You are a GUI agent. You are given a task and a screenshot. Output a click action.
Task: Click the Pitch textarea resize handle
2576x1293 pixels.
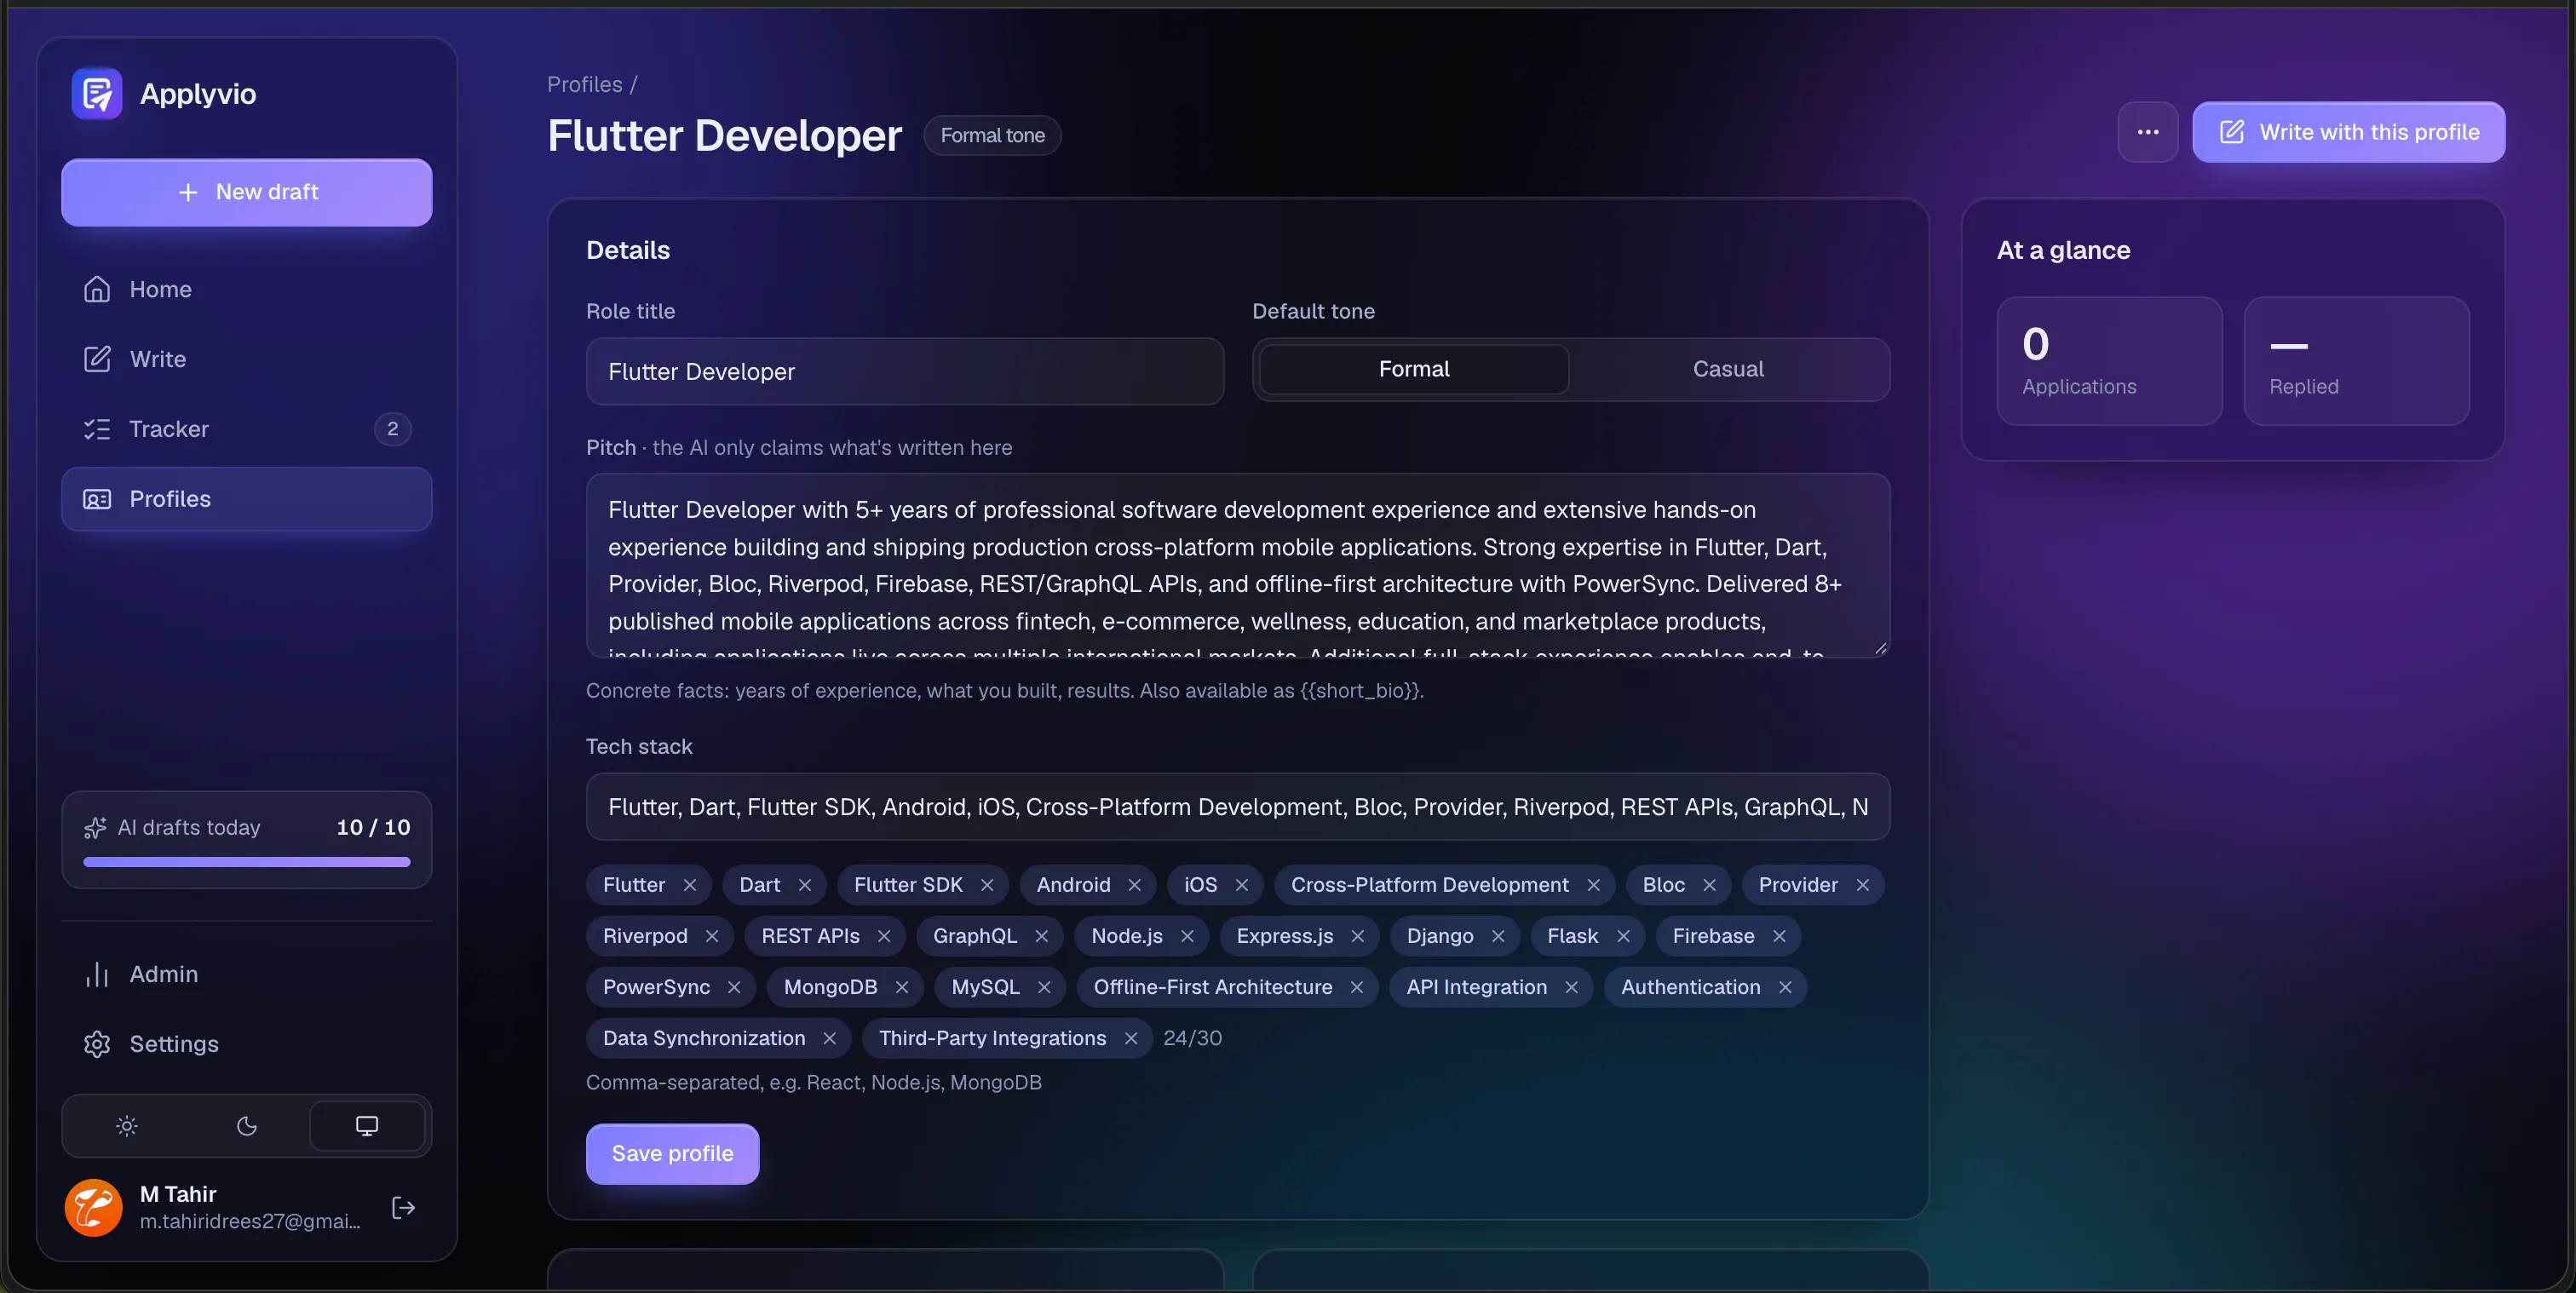[1880, 648]
